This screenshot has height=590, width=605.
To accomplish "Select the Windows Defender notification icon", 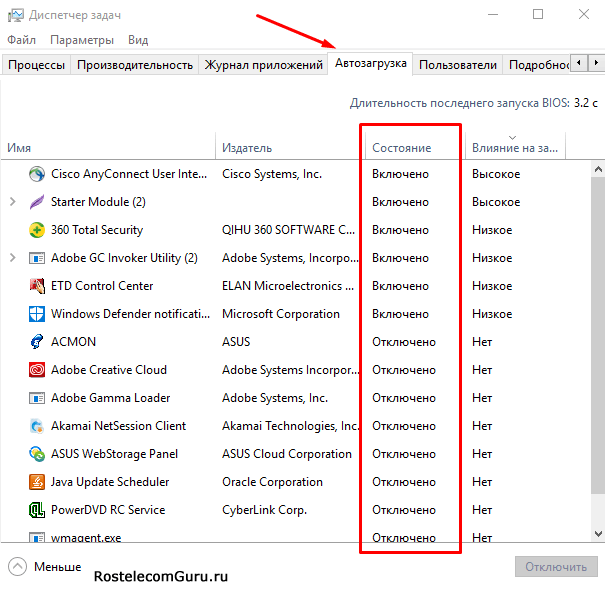I will coord(37,314).
